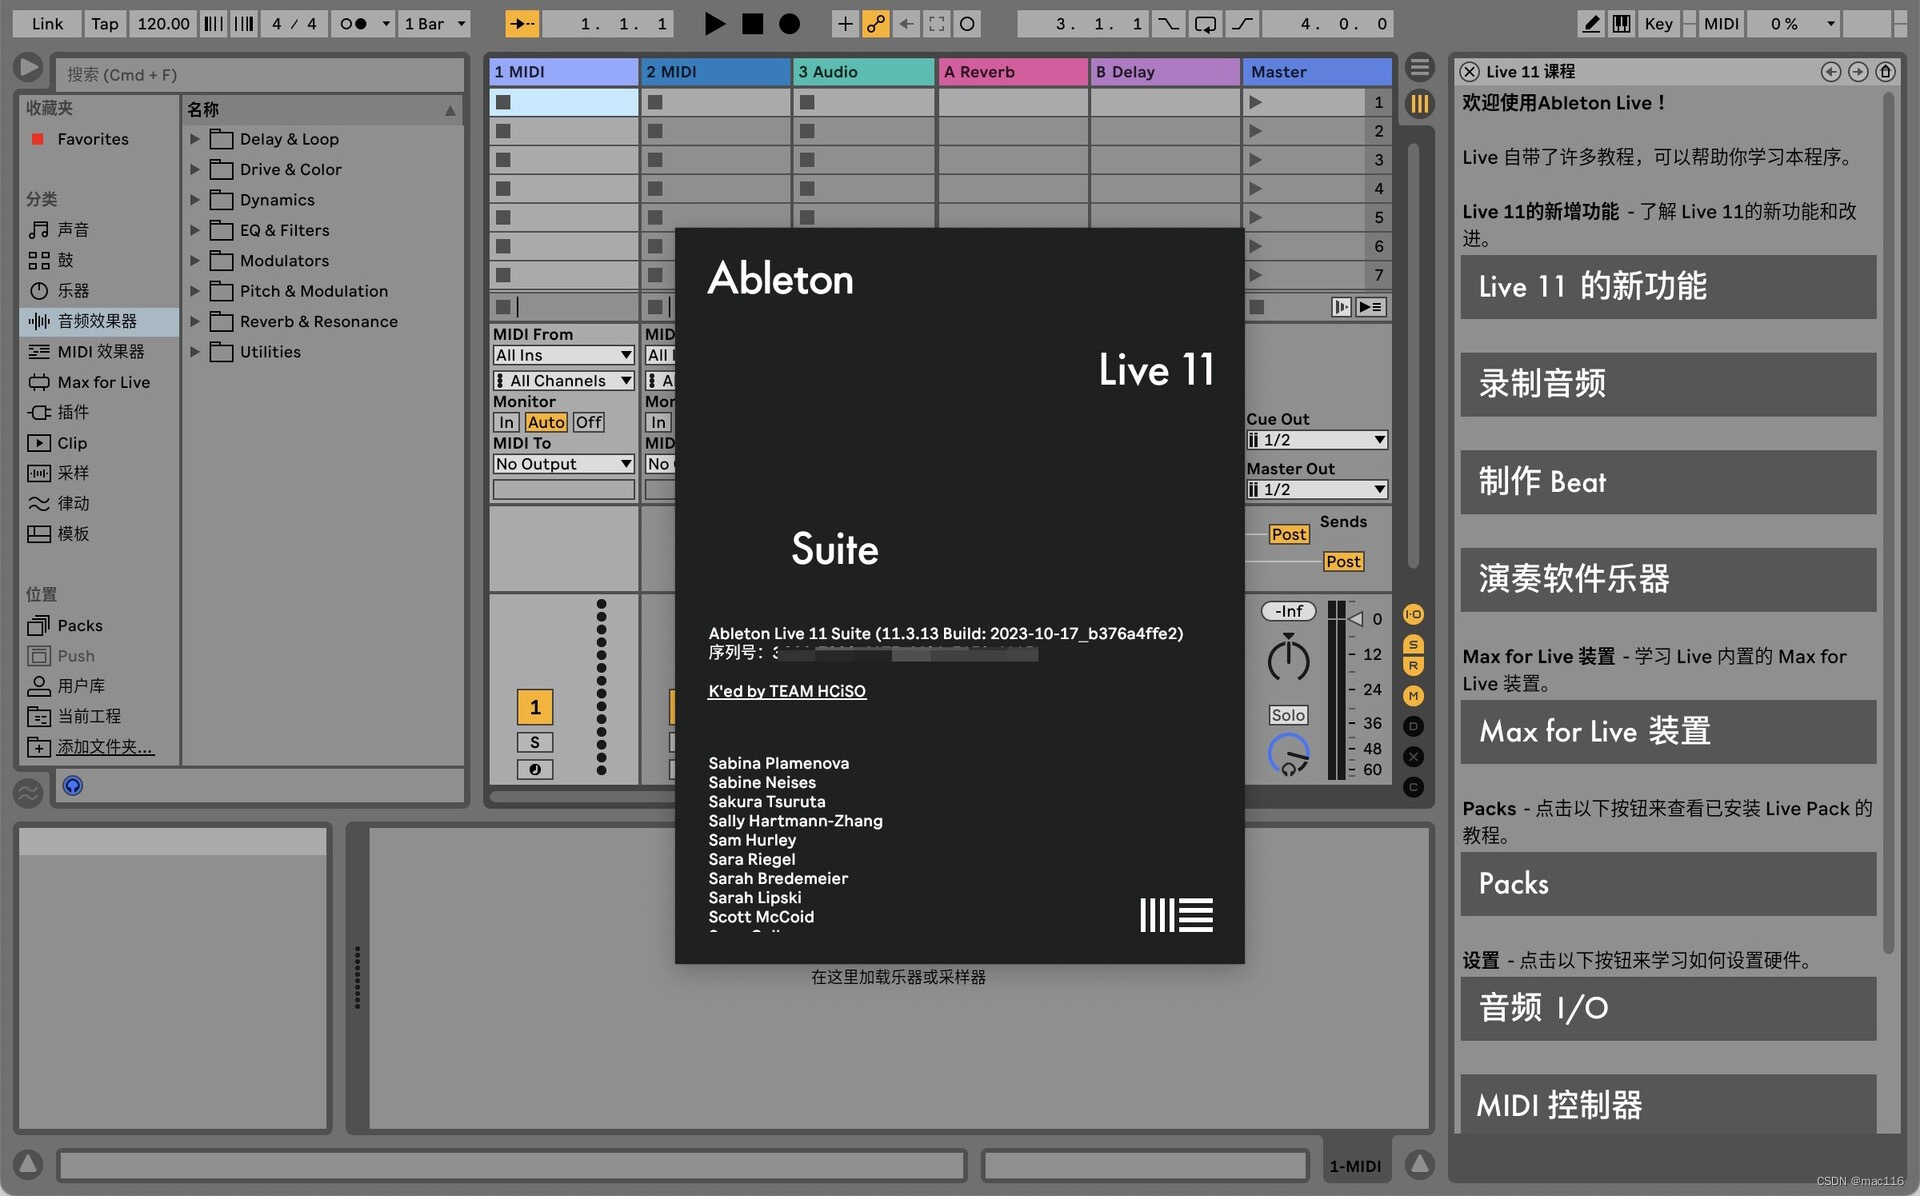Viewport: 1920px width, 1196px height.
Task: Toggle the first Post send button
Action: click(1289, 534)
